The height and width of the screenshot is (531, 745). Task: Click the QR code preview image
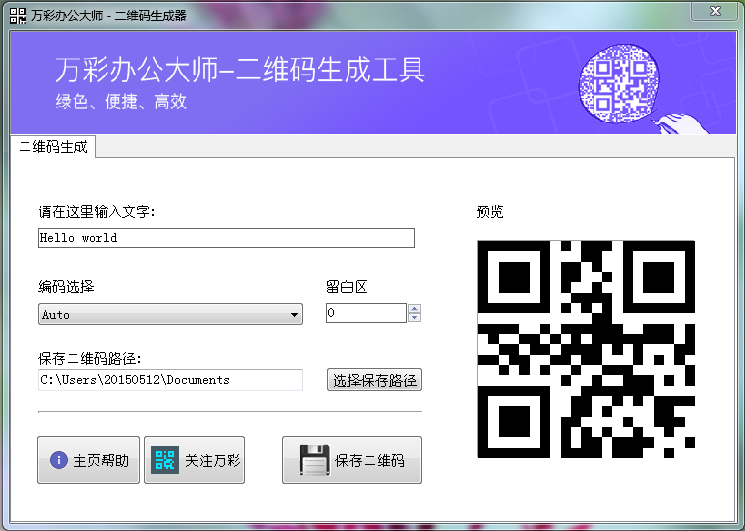tap(586, 349)
